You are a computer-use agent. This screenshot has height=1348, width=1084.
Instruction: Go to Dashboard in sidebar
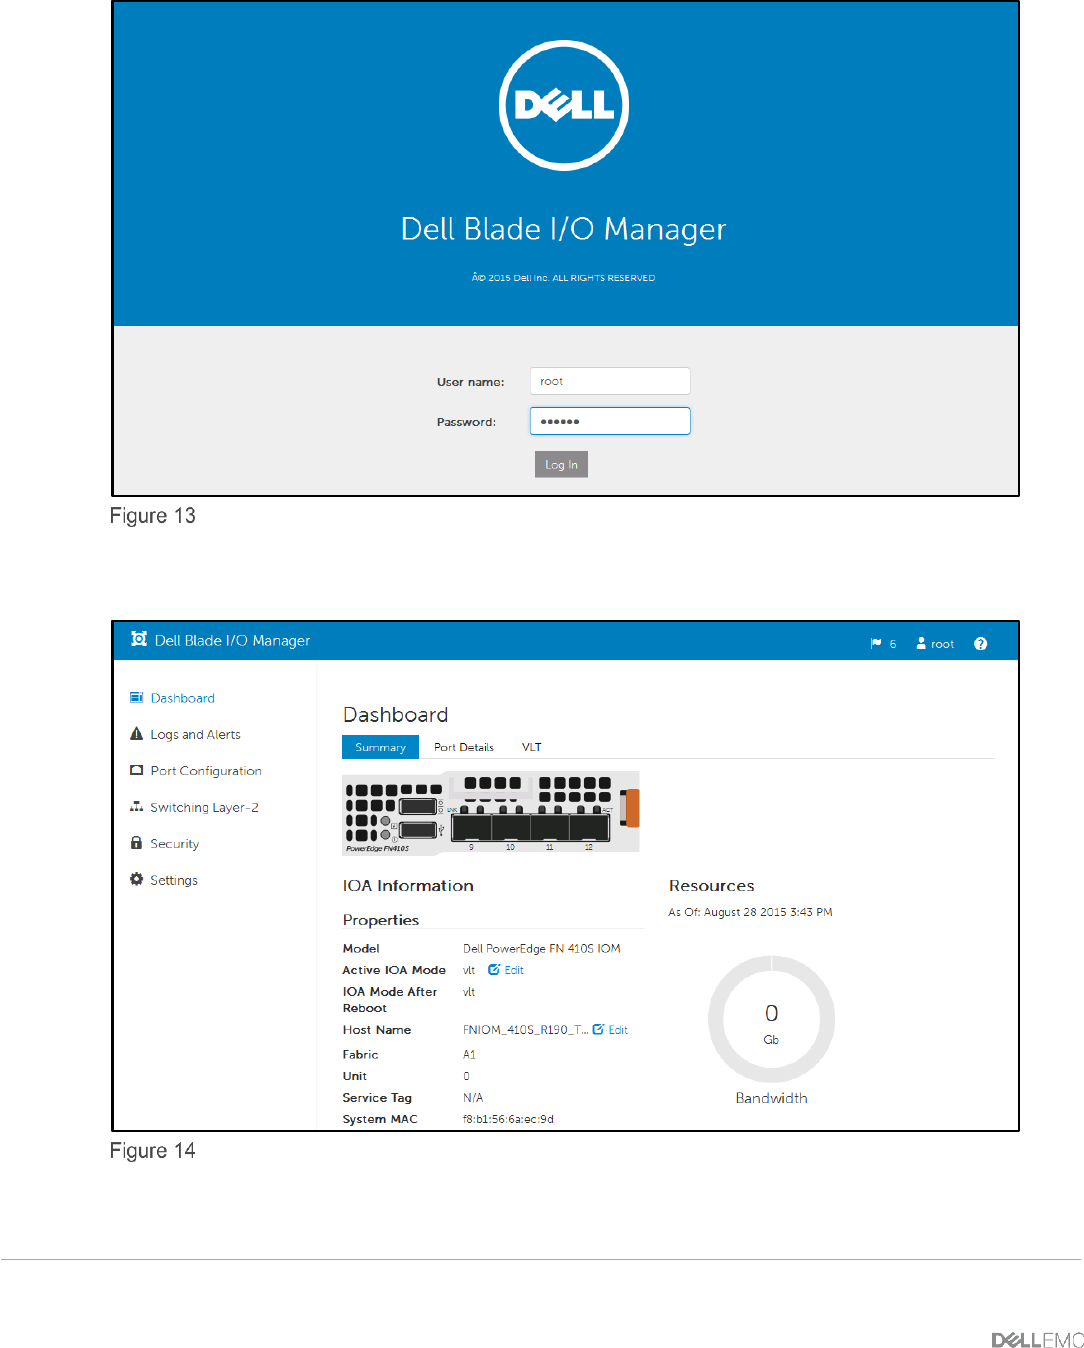183,698
